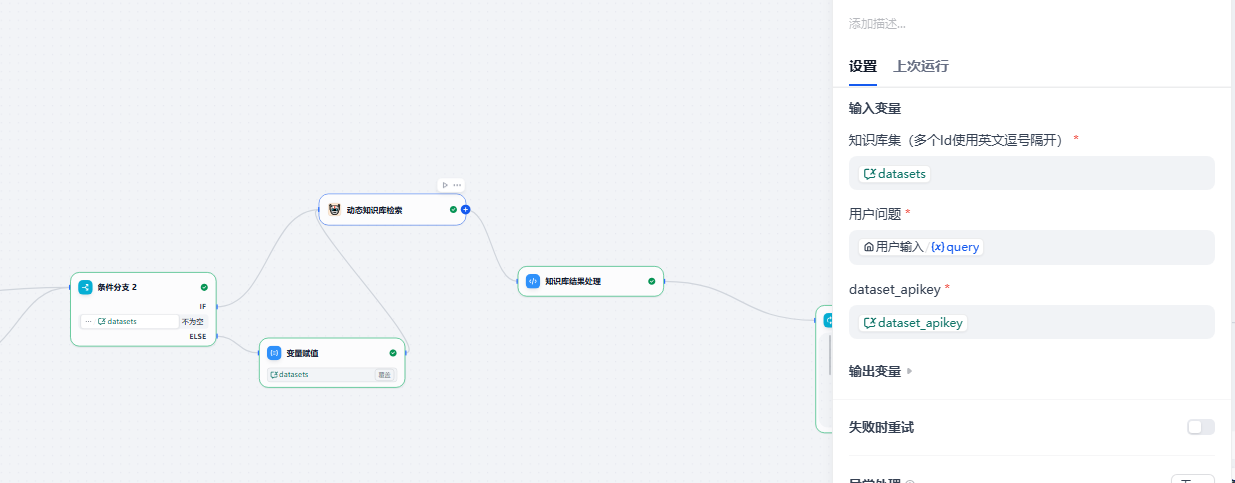
Task: Click the three-dot prefix in the IF condition
Action: click(89, 321)
